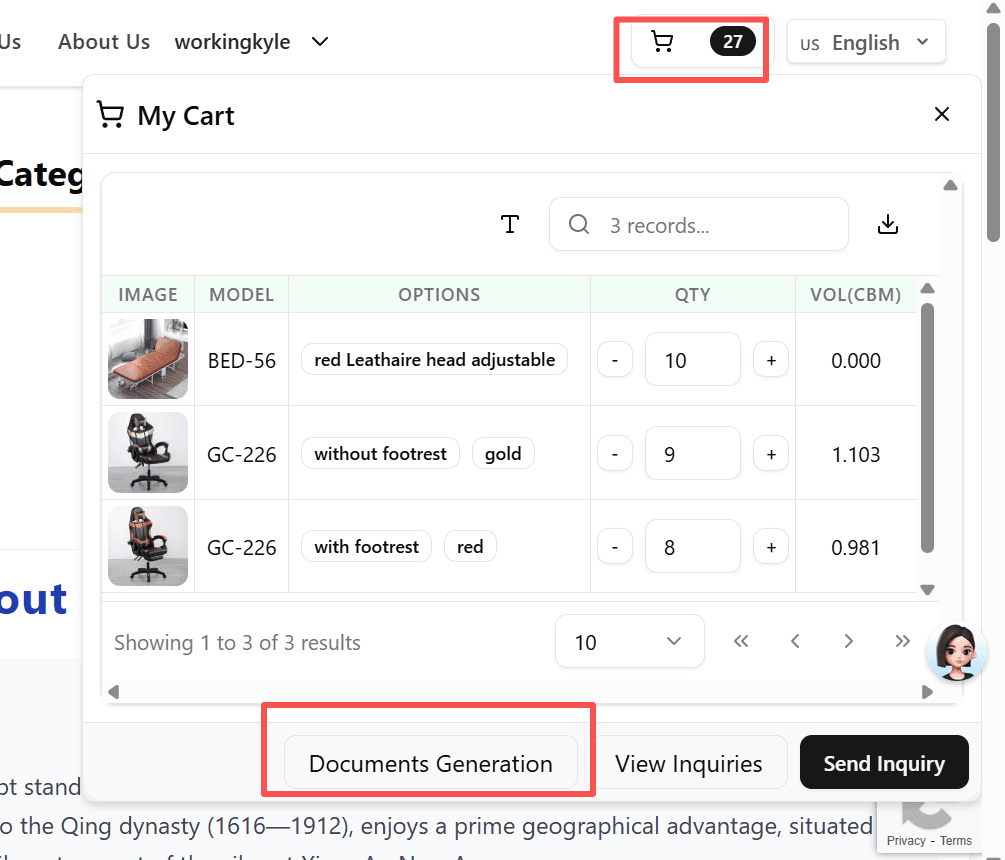
Task: Open the English language dropdown
Action: pyautogui.click(x=866, y=42)
